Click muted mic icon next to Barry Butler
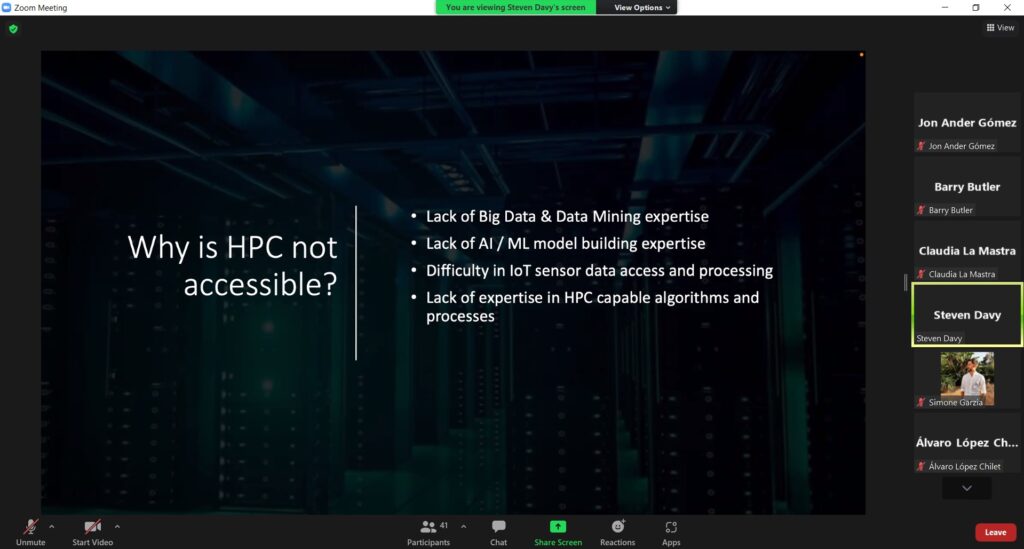1024x549 pixels. [x=921, y=210]
